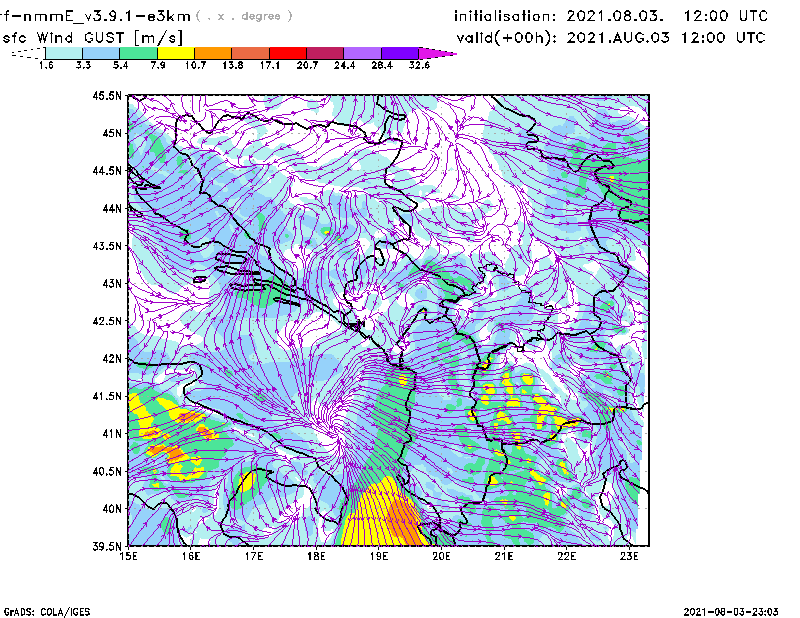Click the 'GrADS: COLA/IGES' credit
Image resolution: width=800 pixels, height=618 pixels.
point(47,612)
